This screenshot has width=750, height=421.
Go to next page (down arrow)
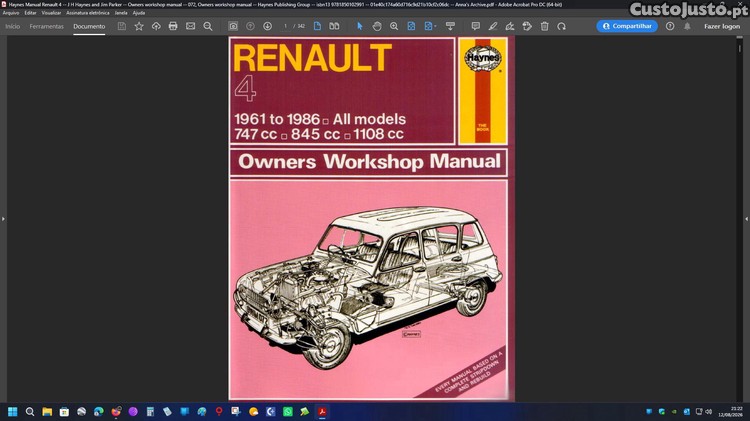pos(267,26)
